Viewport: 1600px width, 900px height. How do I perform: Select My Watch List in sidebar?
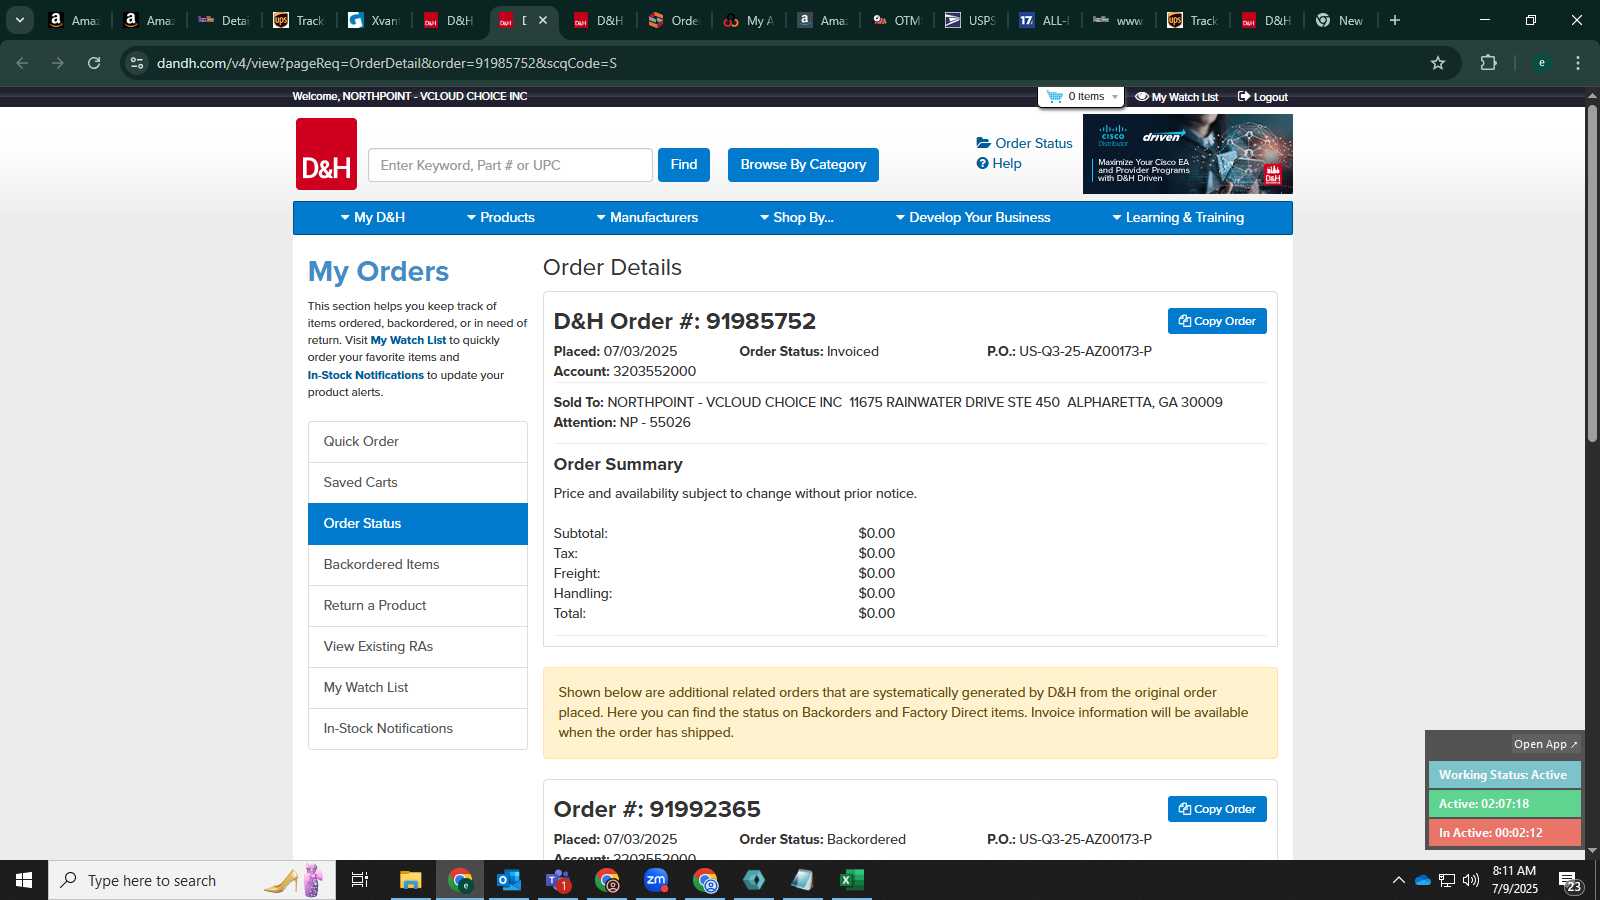click(x=417, y=688)
